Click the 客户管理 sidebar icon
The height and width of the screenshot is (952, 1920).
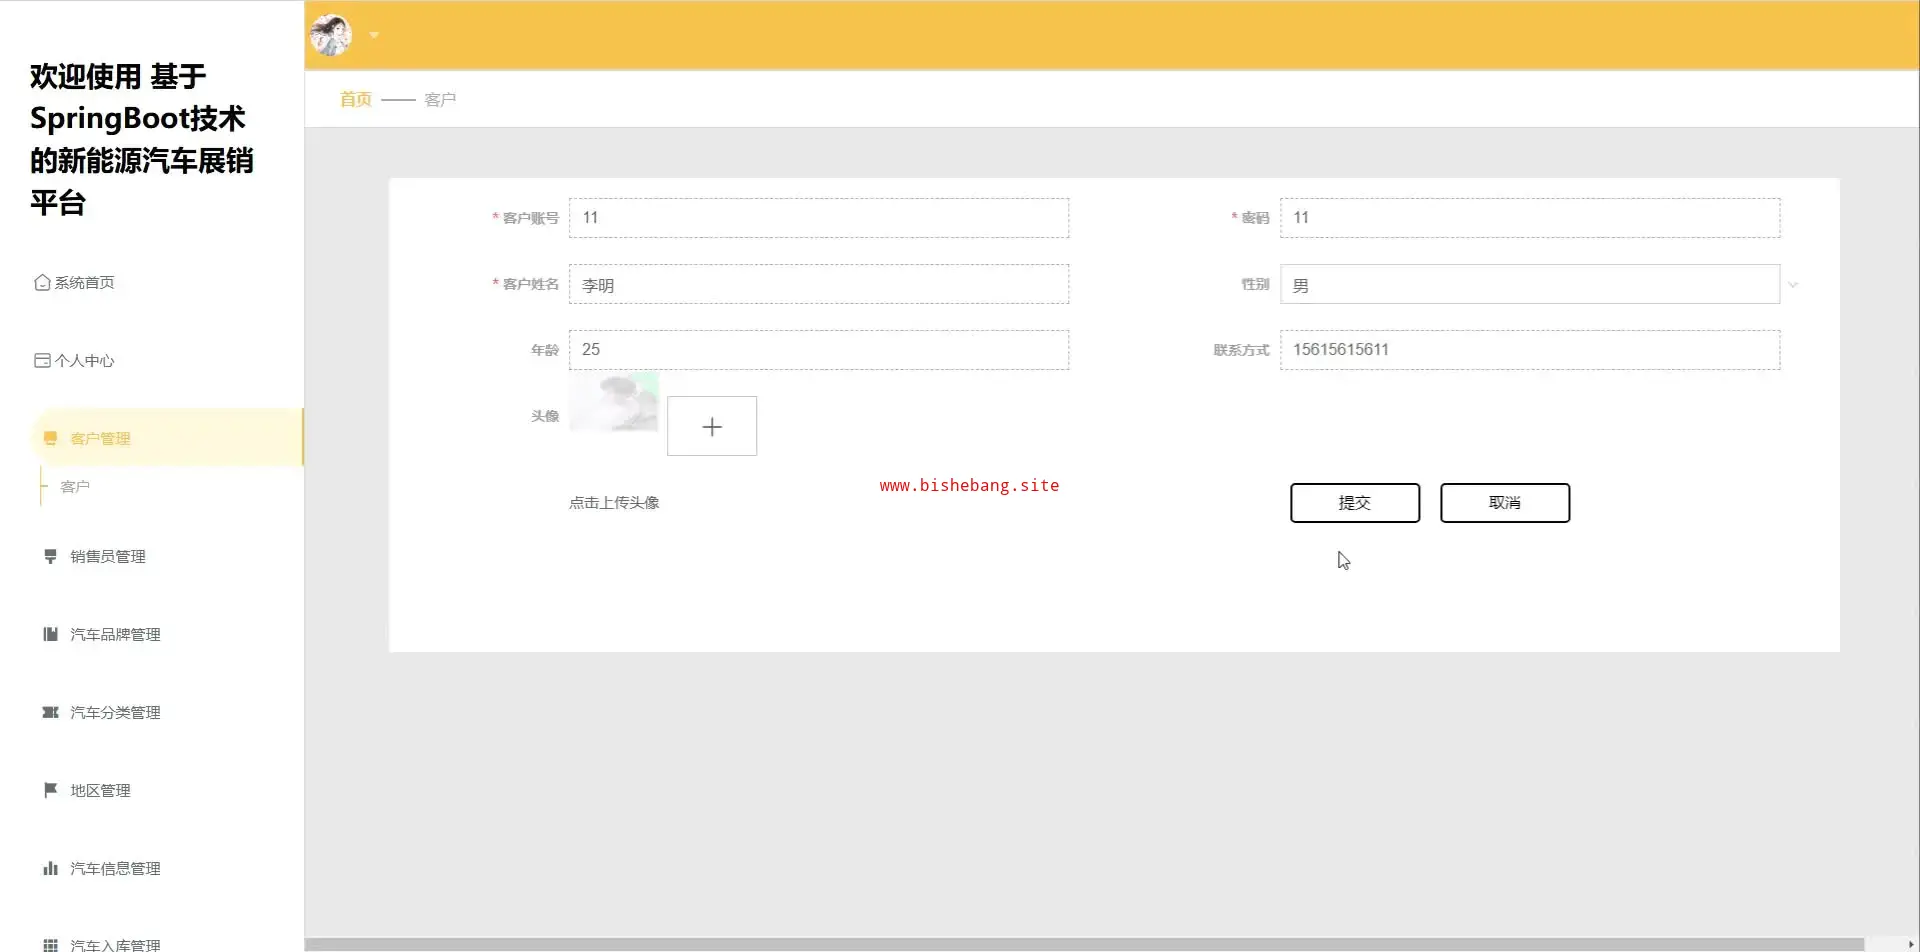(x=50, y=438)
